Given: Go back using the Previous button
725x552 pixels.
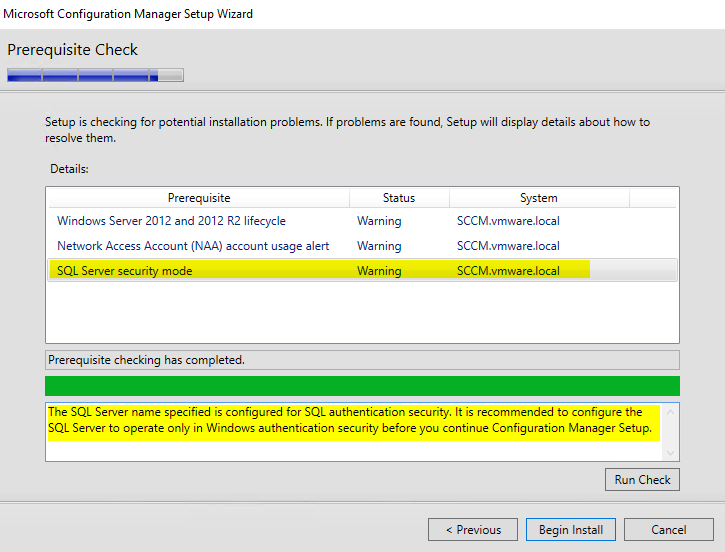Looking at the screenshot, I should tap(473, 530).
